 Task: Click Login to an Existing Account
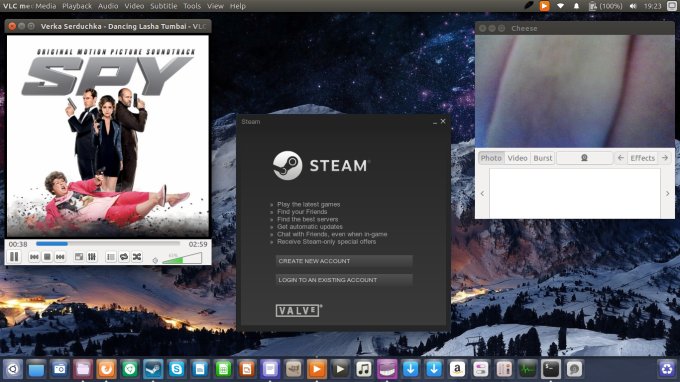[x=344, y=280]
